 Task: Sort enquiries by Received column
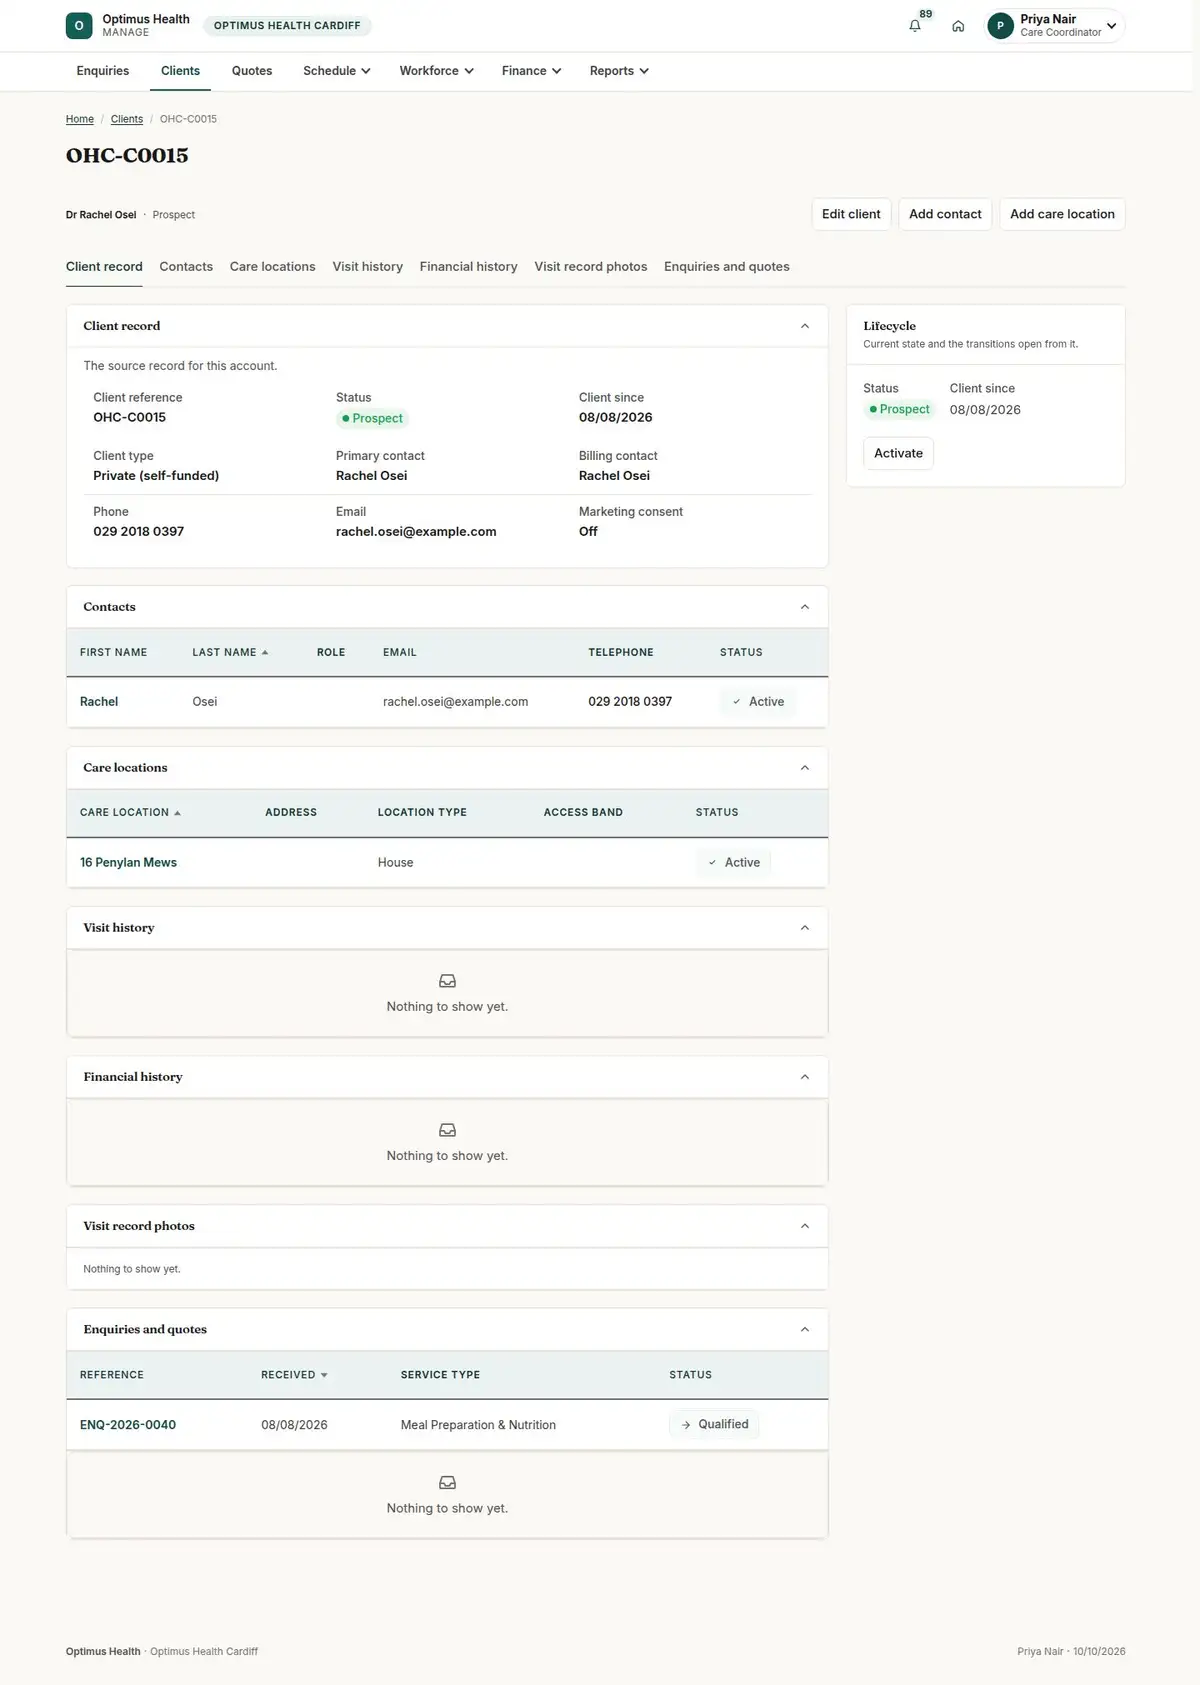pyautogui.click(x=294, y=1375)
